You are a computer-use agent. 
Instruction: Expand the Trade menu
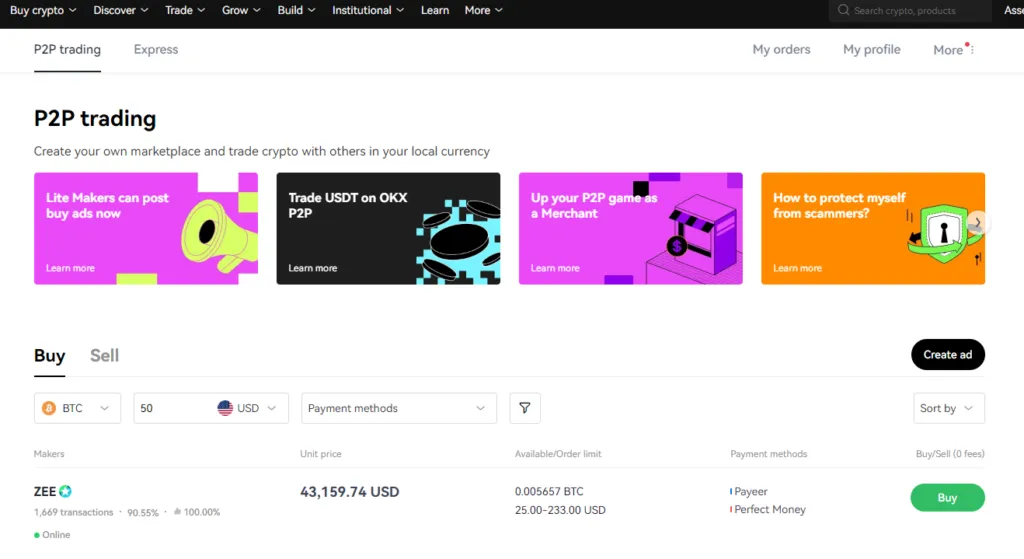pos(185,10)
